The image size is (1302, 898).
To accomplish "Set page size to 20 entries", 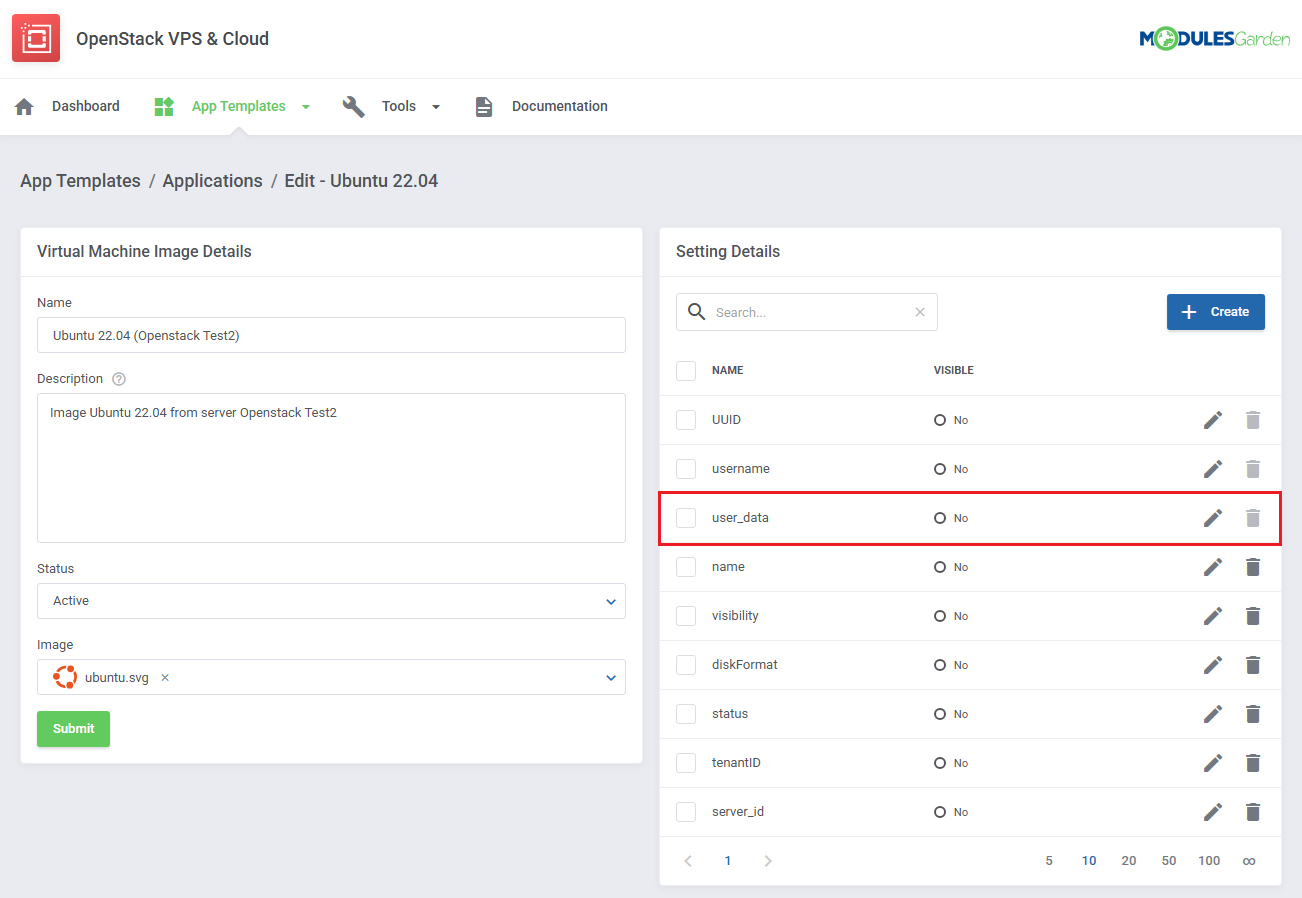I will [1128, 861].
